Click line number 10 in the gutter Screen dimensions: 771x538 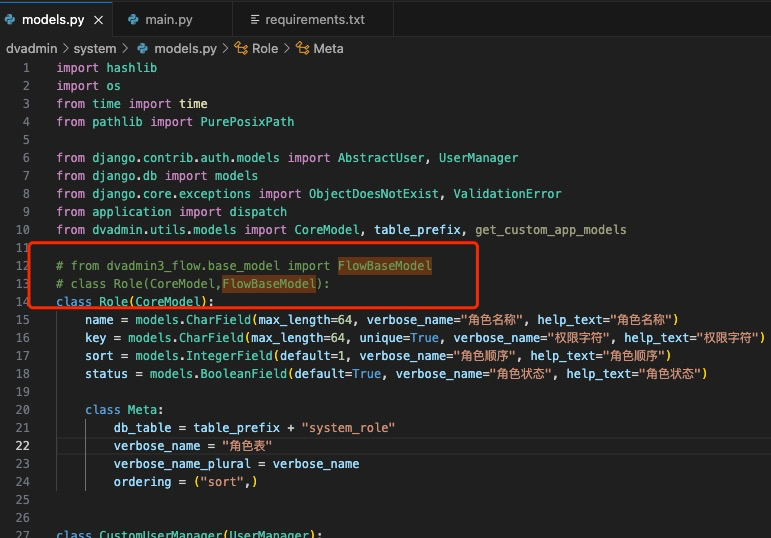[23, 230]
